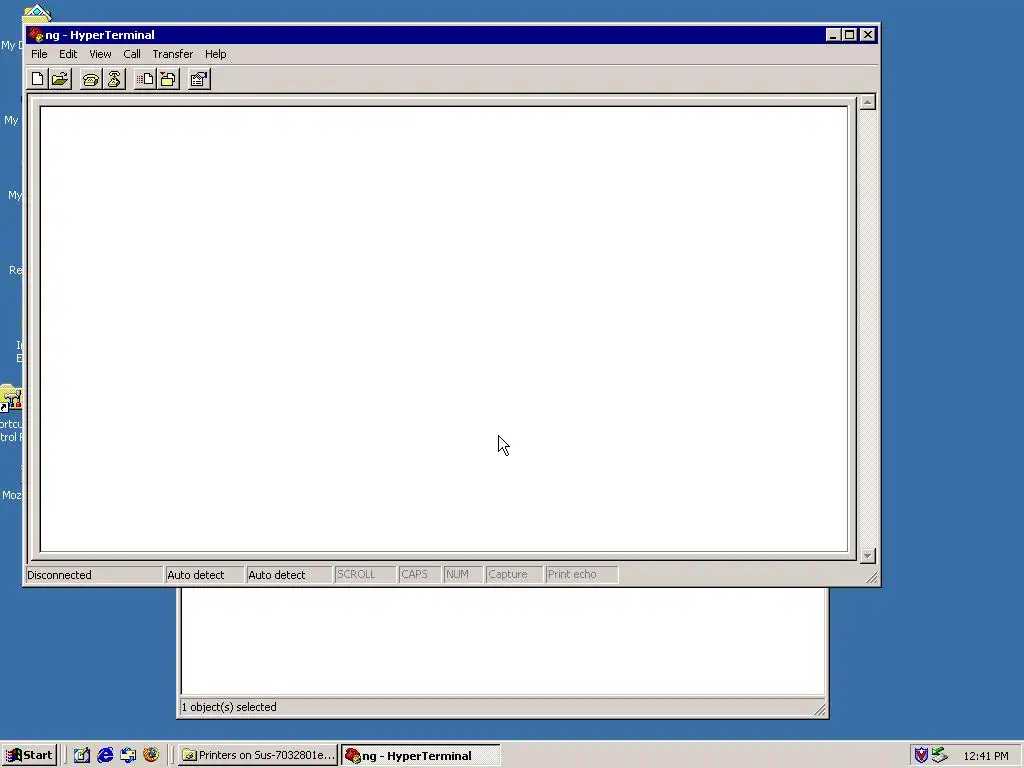The image size is (1024, 768).
Task: Open the Edit menu
Action: point(68,54)
